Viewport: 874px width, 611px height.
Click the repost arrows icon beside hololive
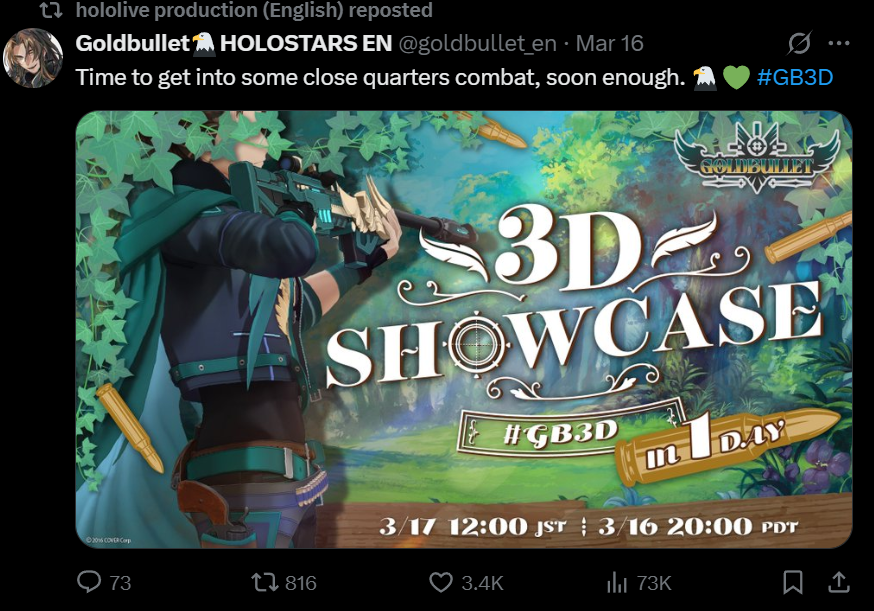point(51,10)
